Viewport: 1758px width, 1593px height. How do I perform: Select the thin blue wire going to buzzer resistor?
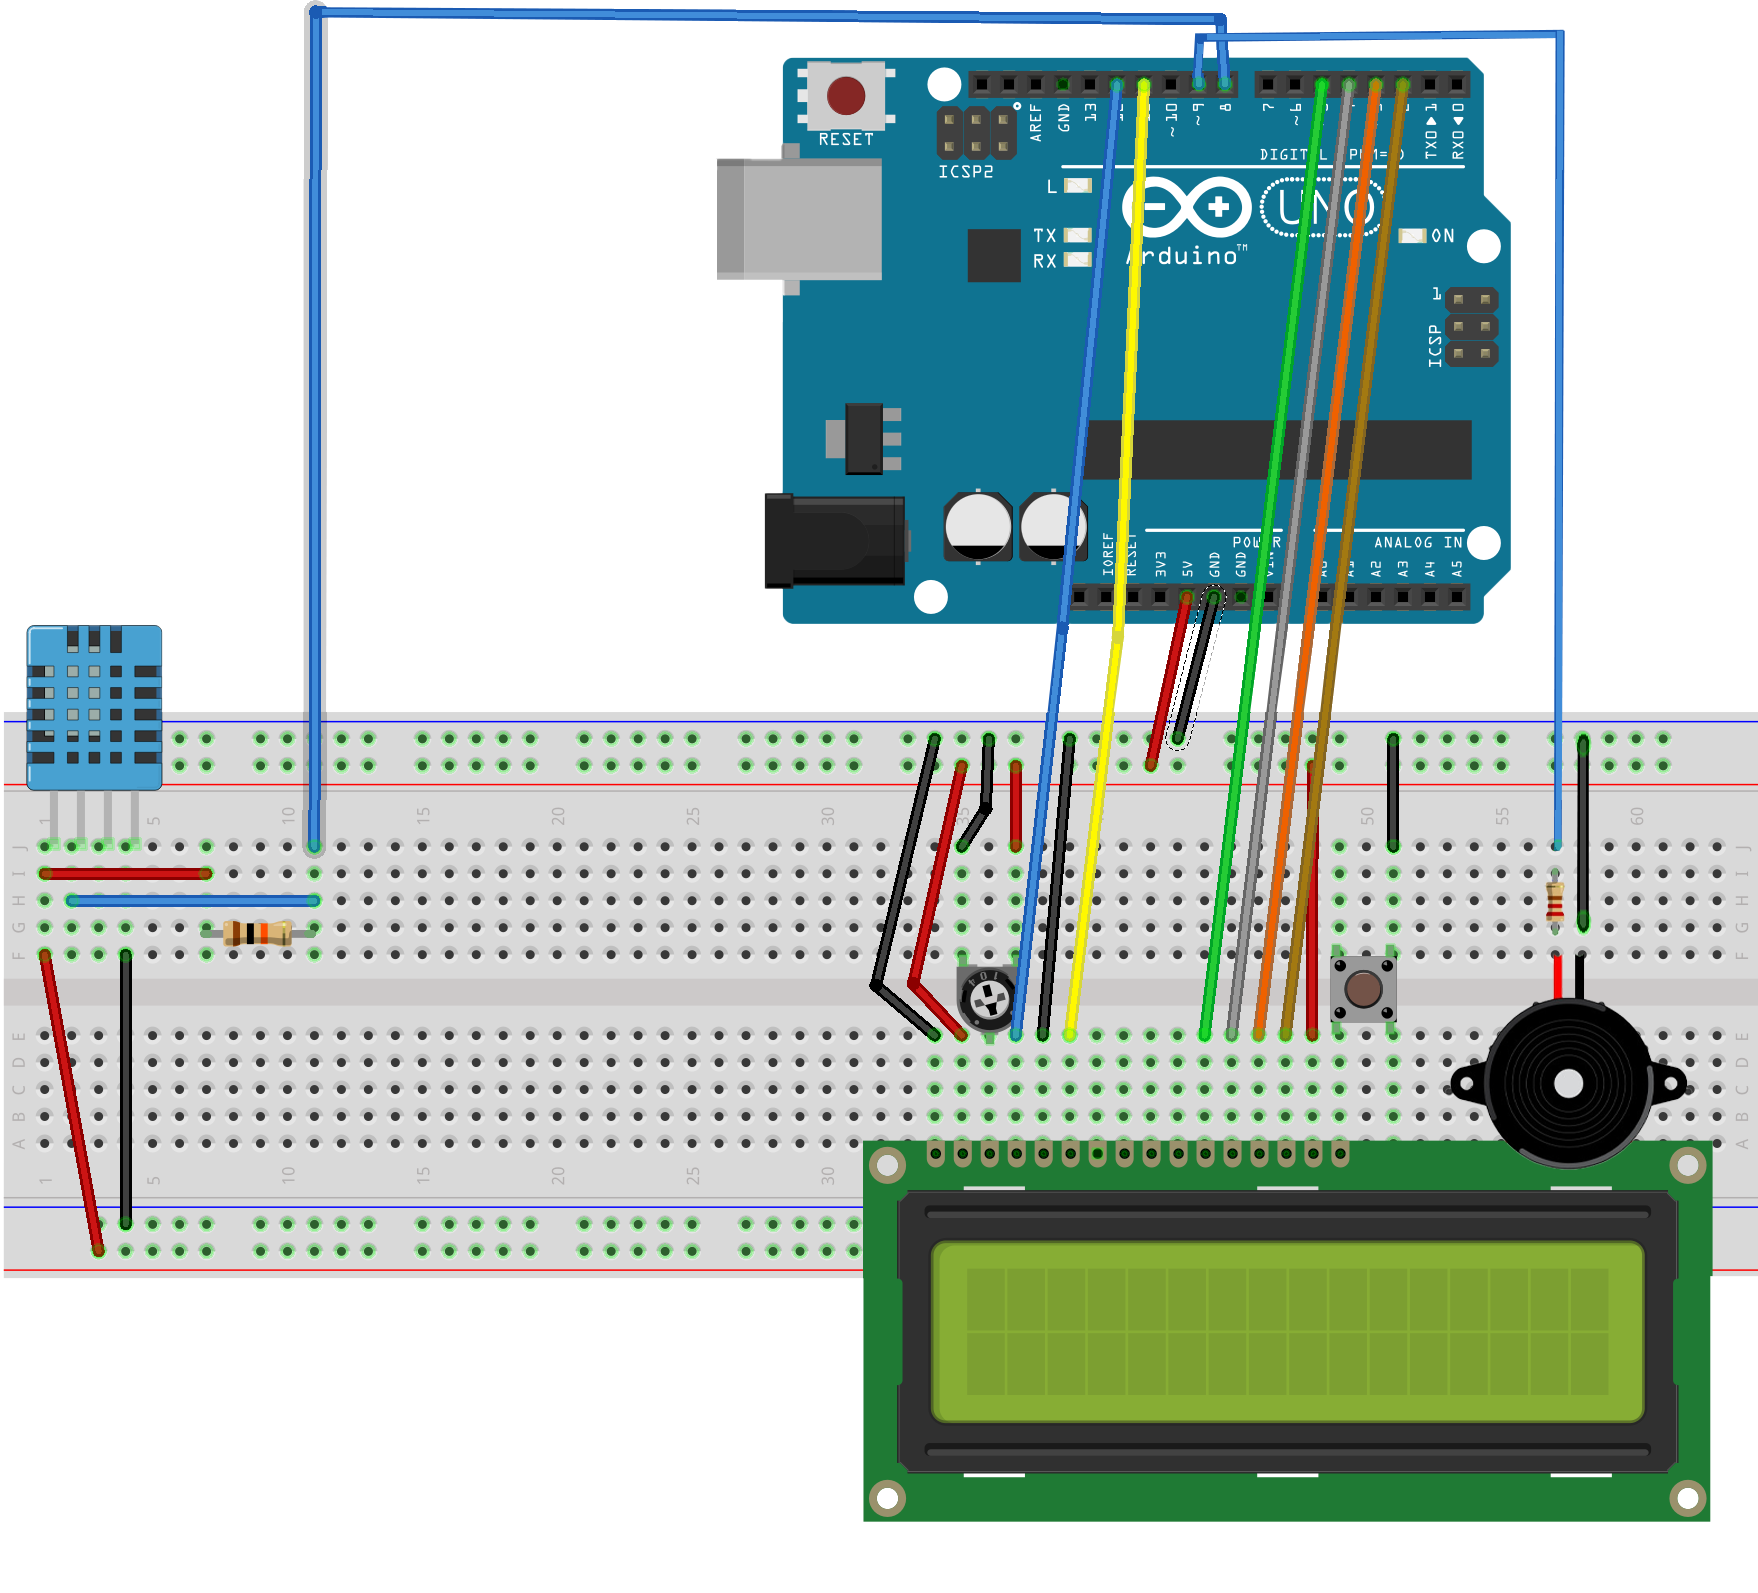1558,440
